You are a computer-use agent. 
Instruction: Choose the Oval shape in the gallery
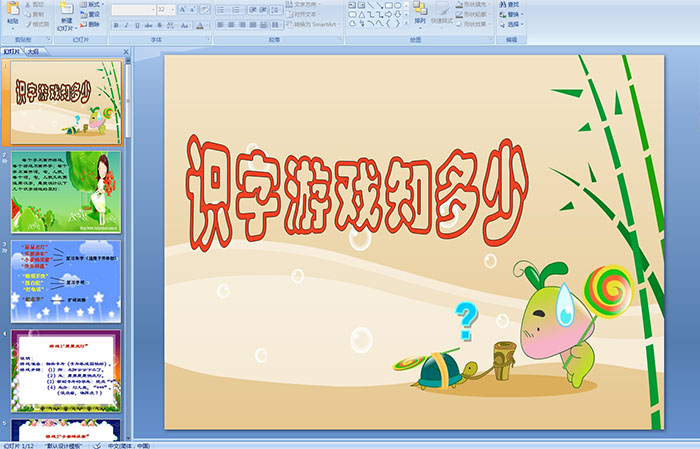(397, 5)
